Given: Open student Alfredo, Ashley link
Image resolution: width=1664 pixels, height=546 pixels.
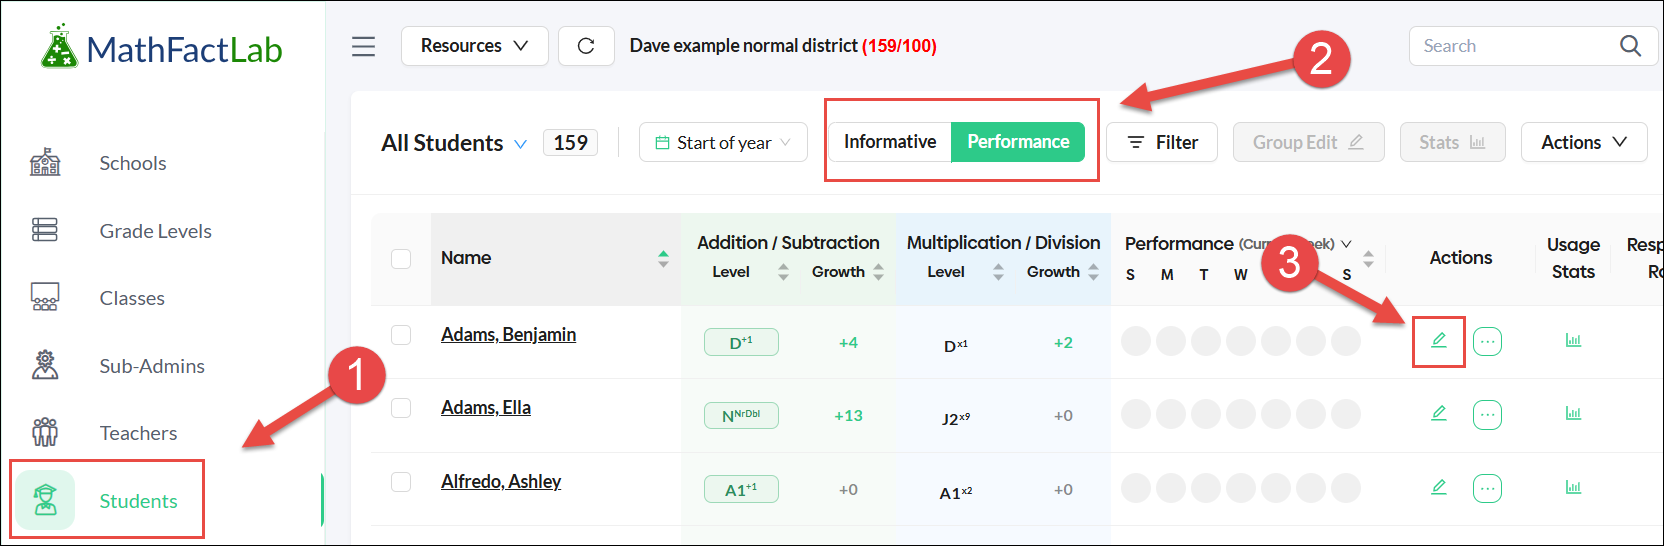Looking at the screenshot, I should [x=501, y=481].
